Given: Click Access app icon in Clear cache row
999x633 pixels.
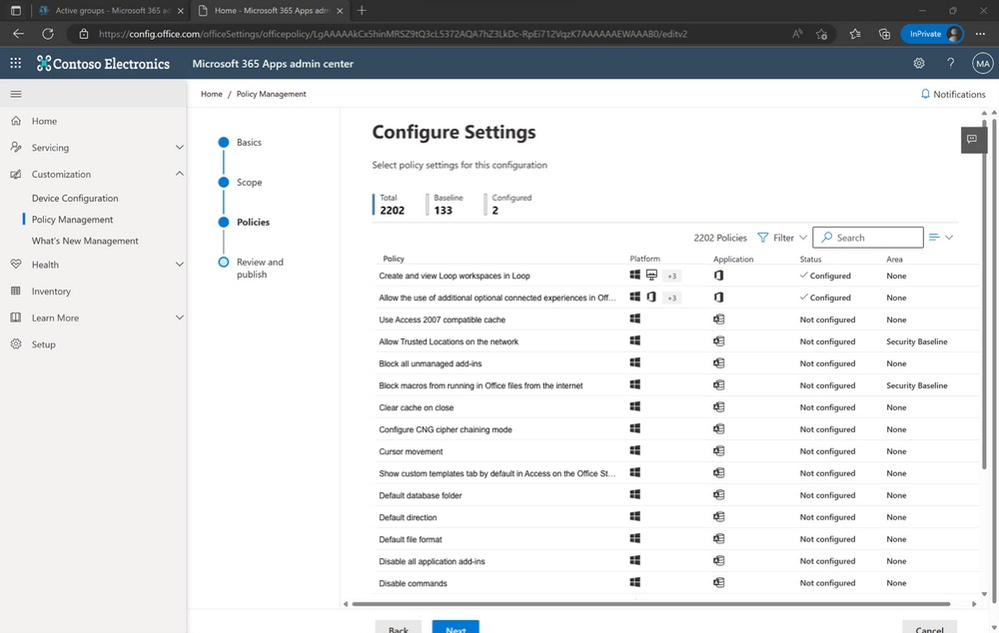Looking at the screenshot, I should click(x=719, y=407).
